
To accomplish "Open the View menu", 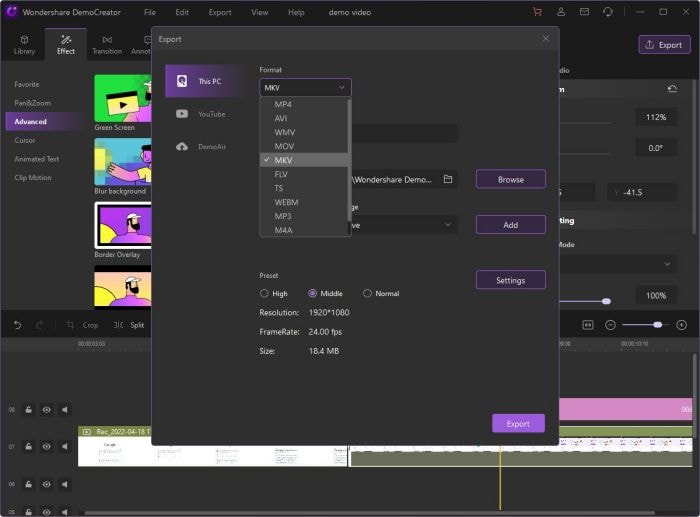I will point(259,12).
